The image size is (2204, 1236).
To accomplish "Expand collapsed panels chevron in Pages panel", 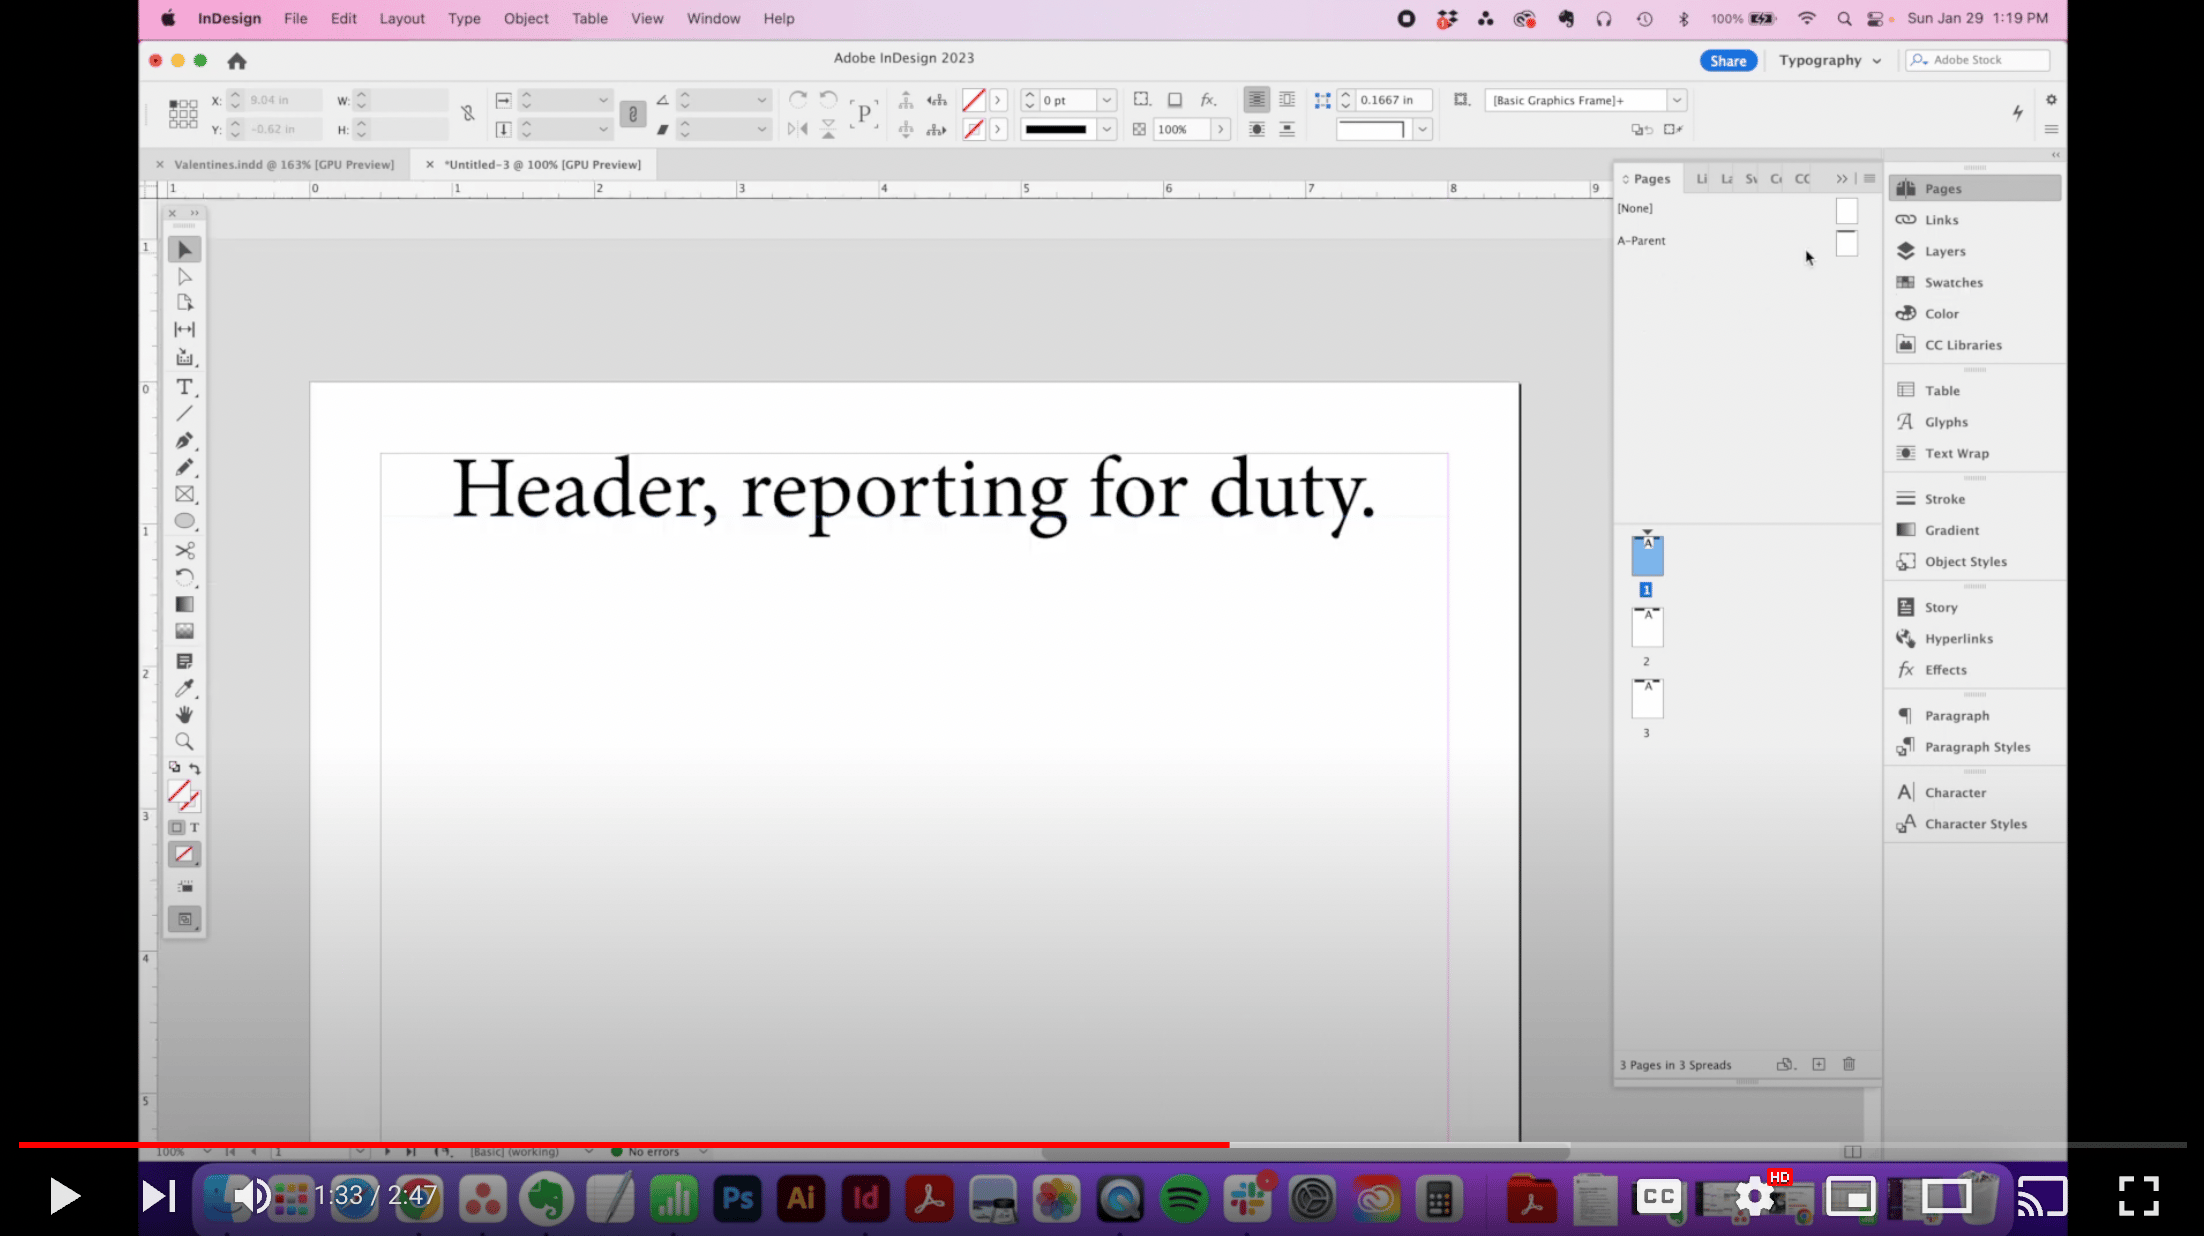I will 1841,179.
